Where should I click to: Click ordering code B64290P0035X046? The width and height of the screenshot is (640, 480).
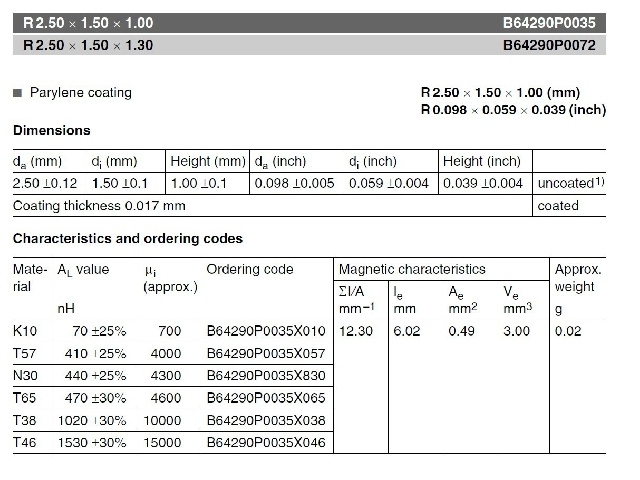coord(266,442)
